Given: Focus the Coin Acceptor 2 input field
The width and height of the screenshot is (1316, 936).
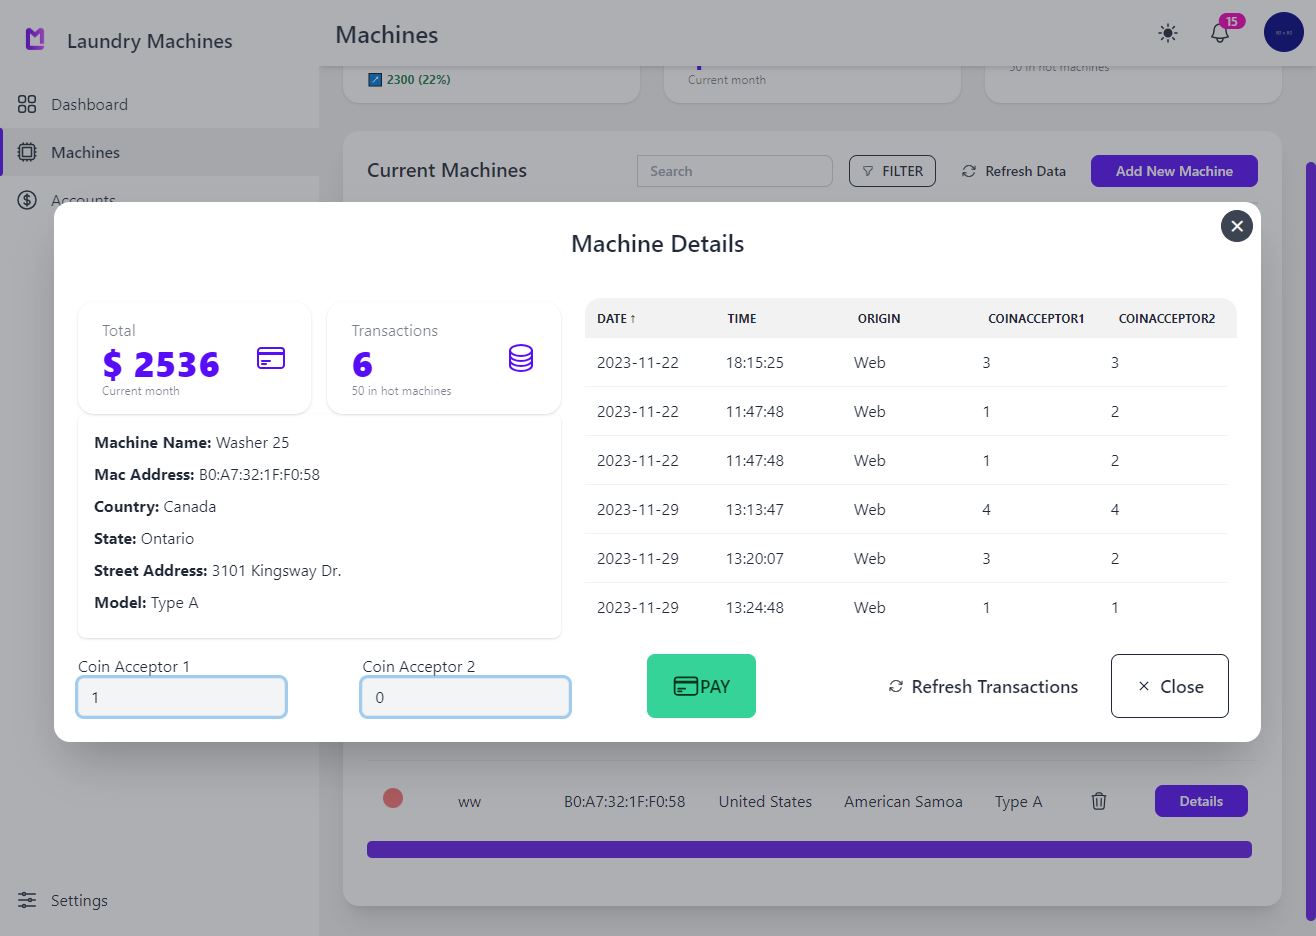Looking at the screenshot, I should tap(466, 698).
